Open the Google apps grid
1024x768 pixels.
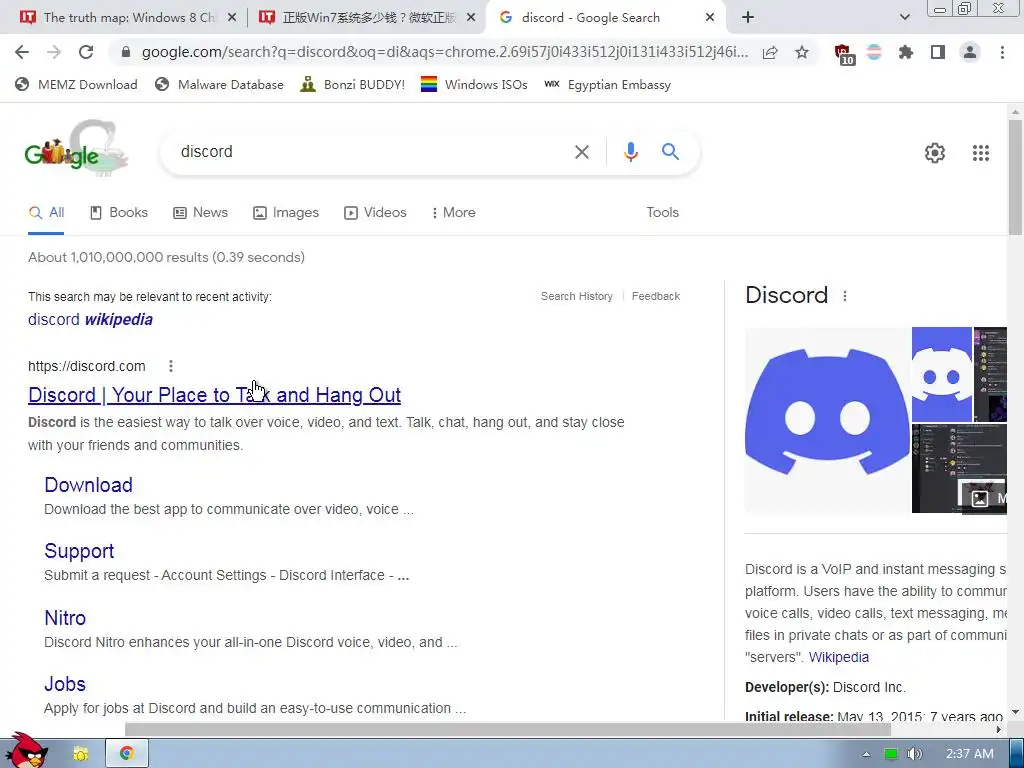coord(980,153)
